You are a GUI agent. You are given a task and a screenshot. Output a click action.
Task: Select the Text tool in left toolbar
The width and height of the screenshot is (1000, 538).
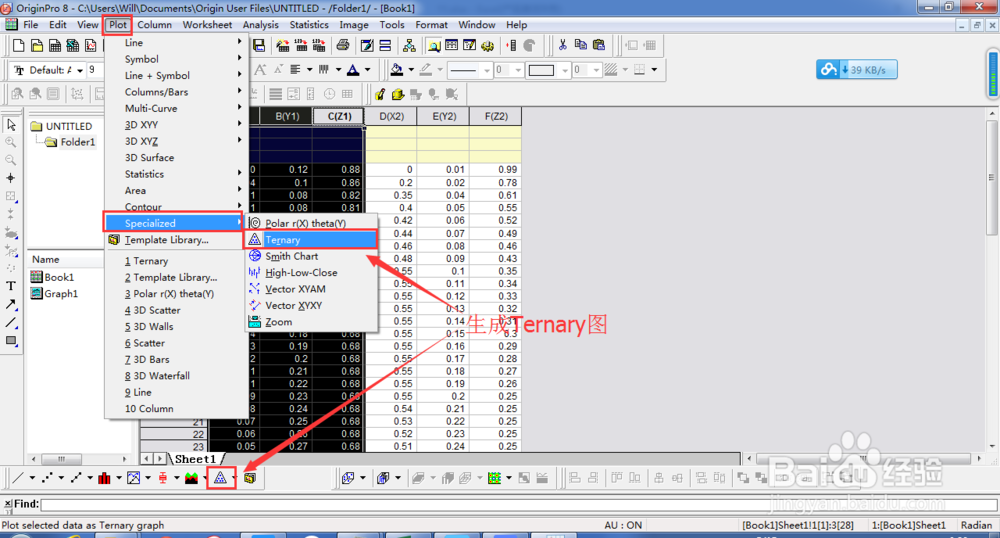11,286
